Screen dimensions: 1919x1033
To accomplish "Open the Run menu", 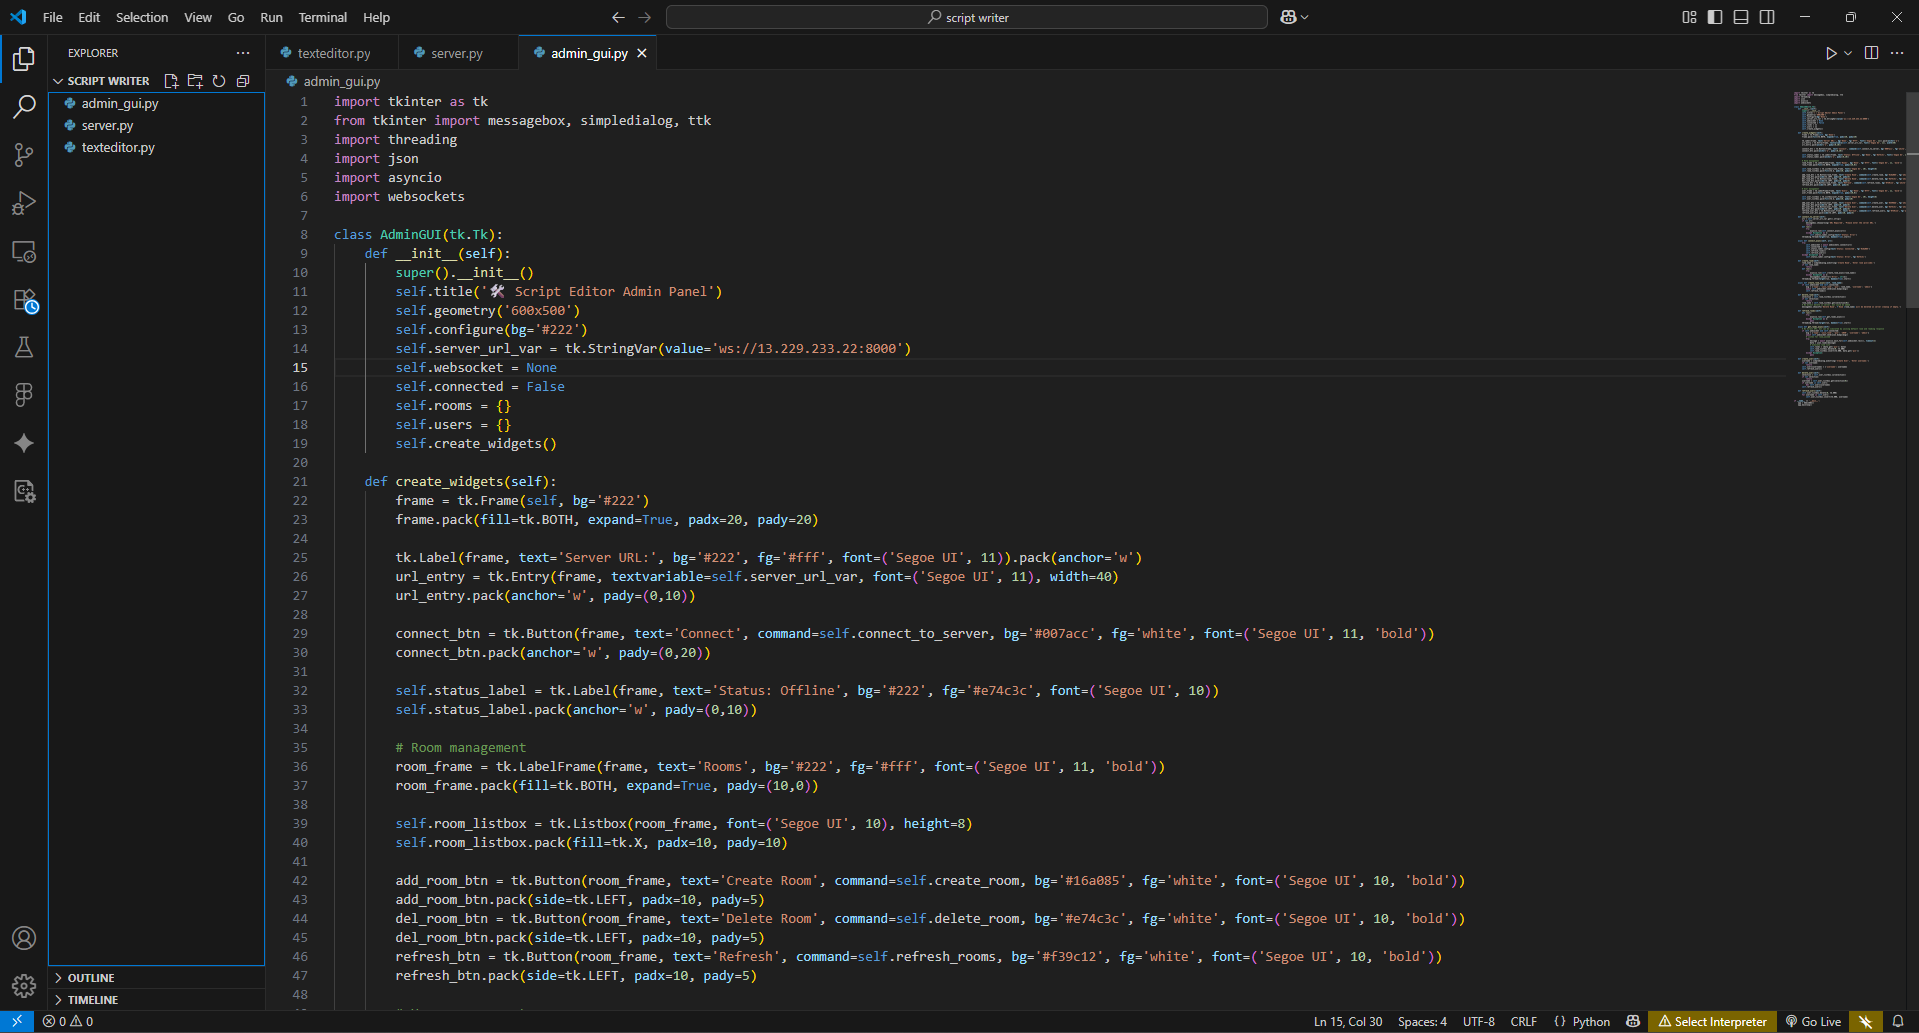I will (271, 17).
